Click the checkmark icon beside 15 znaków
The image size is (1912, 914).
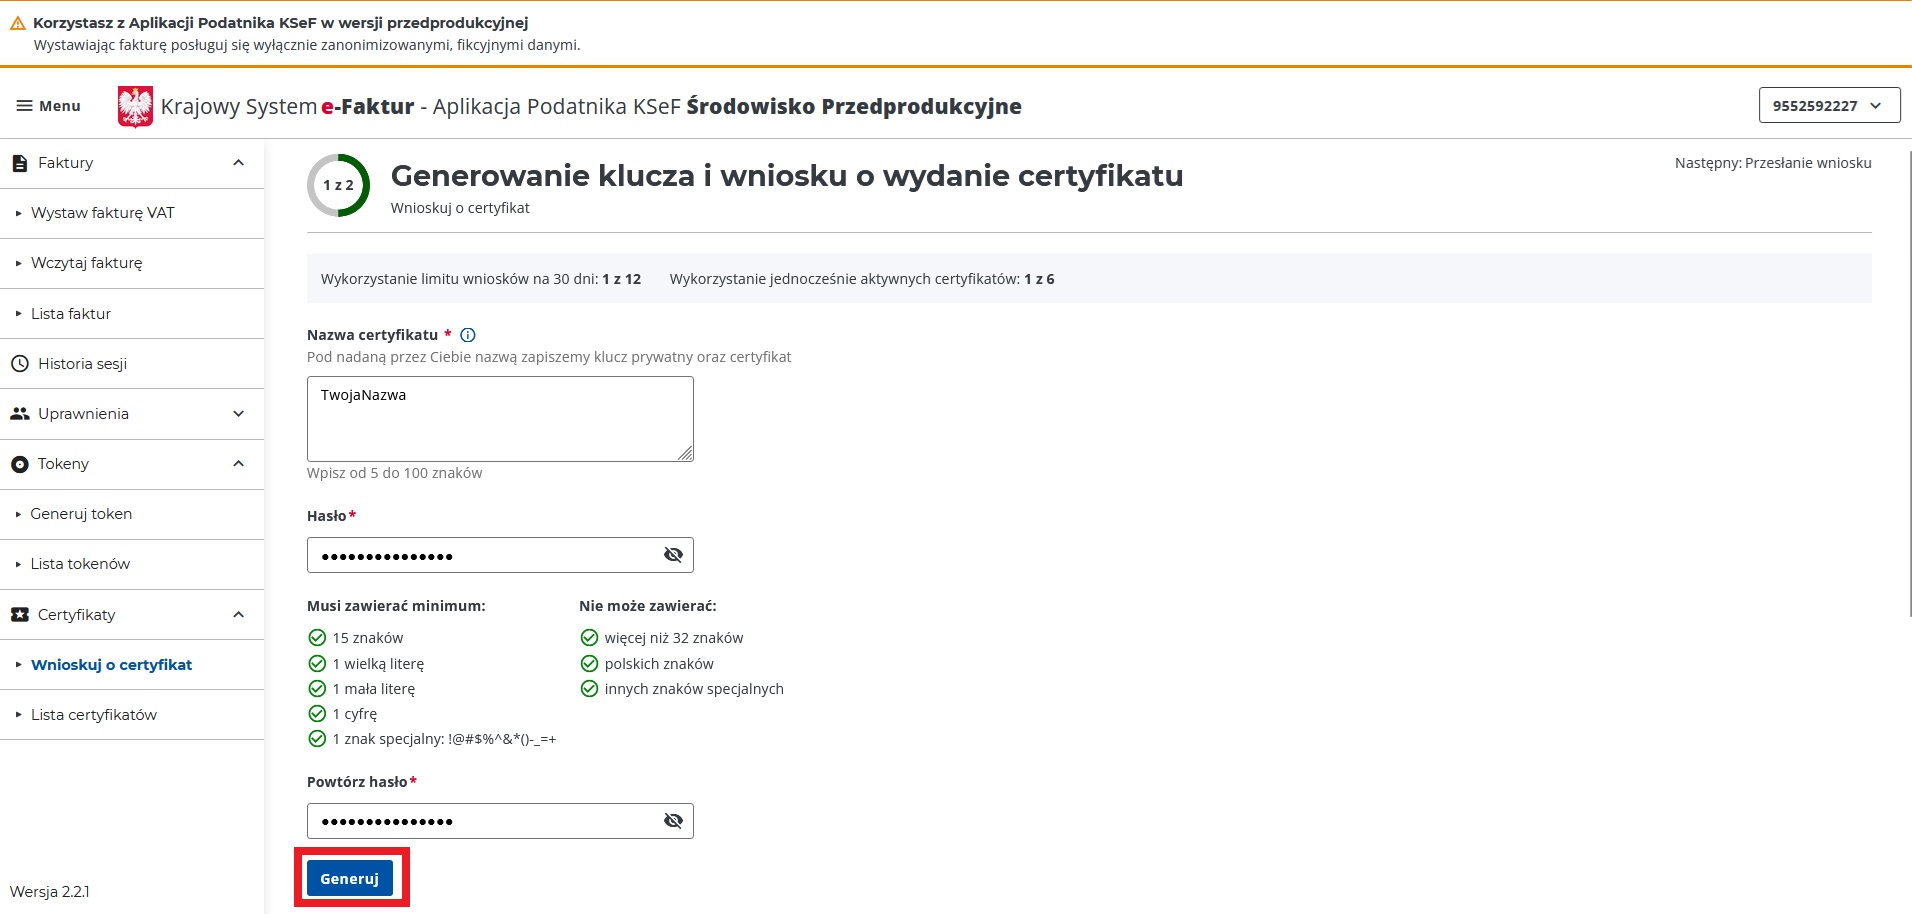(x=317, y=638)
